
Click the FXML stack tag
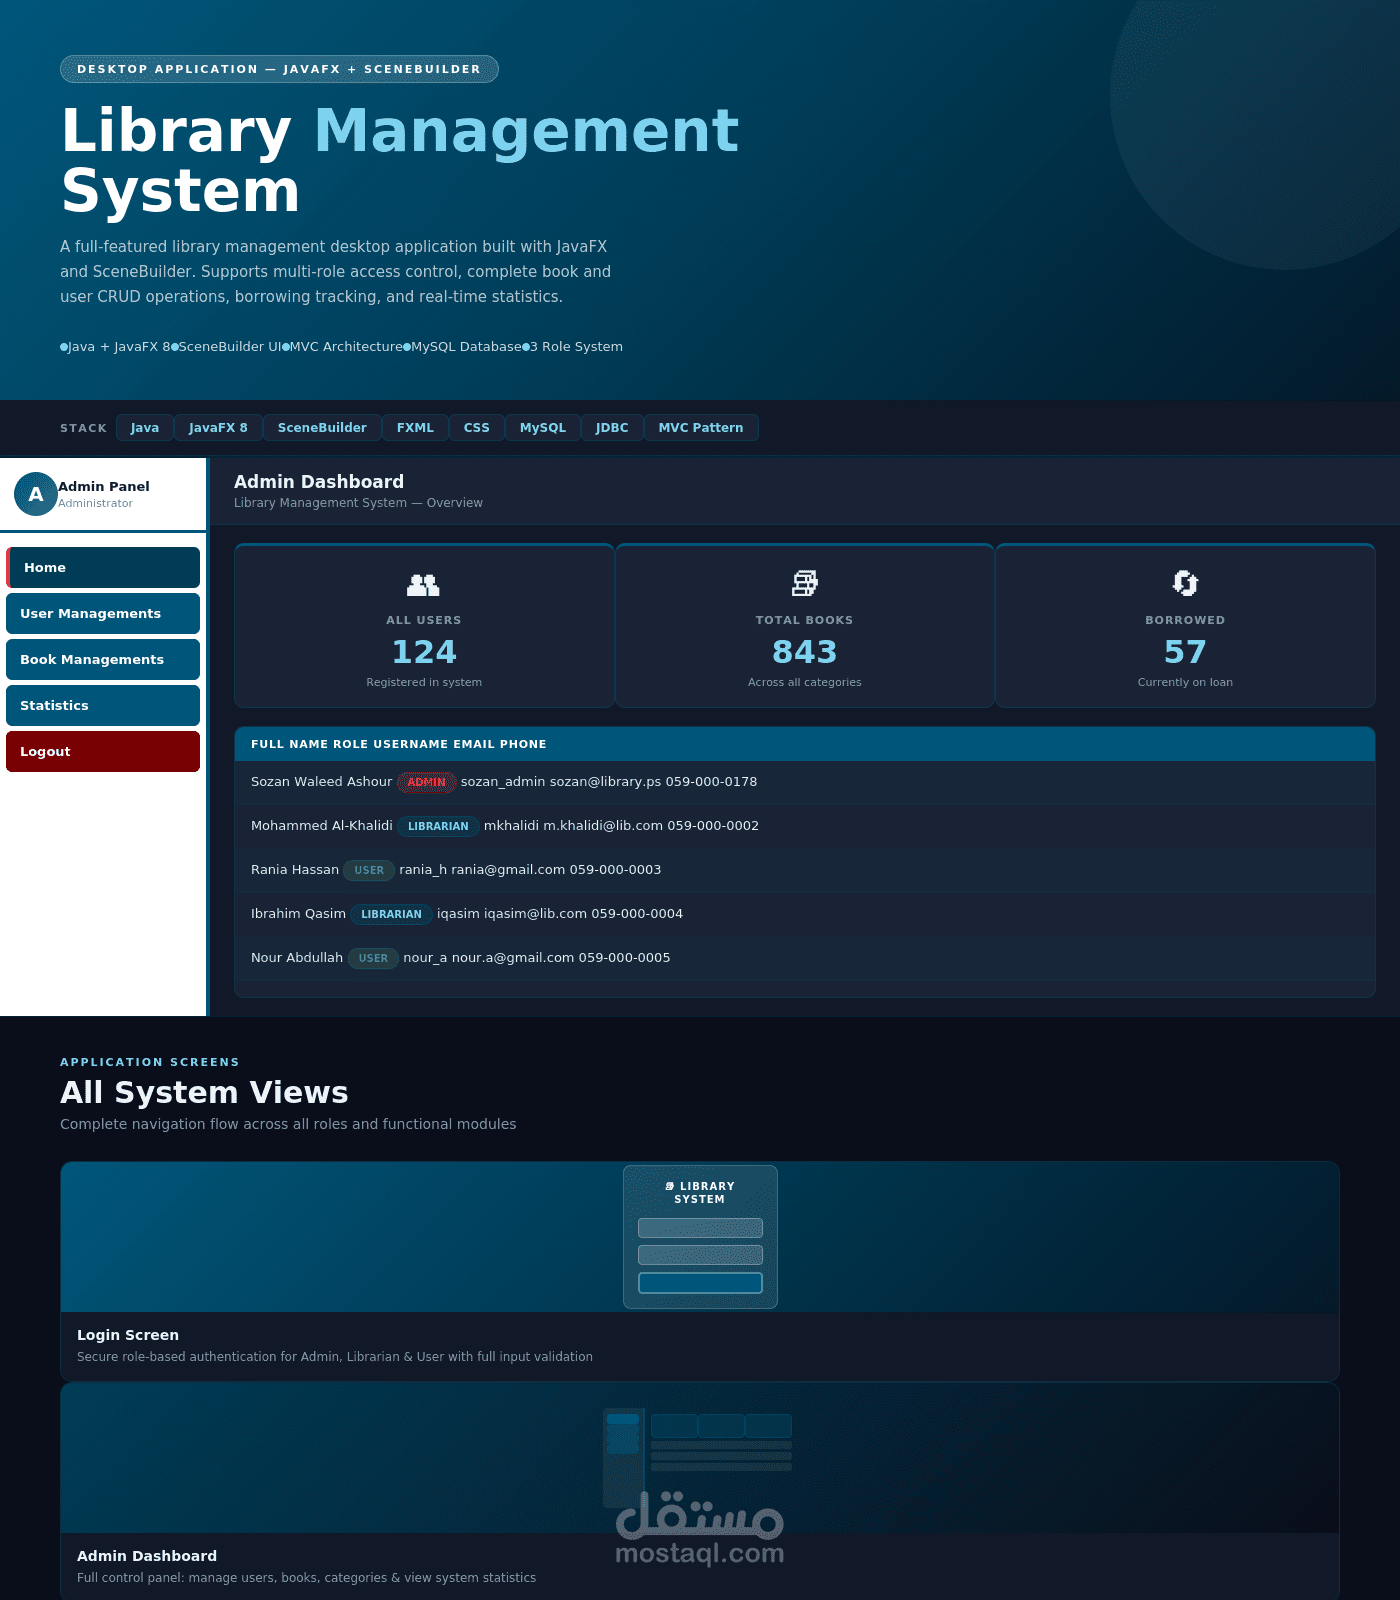(x=415, y=427)
